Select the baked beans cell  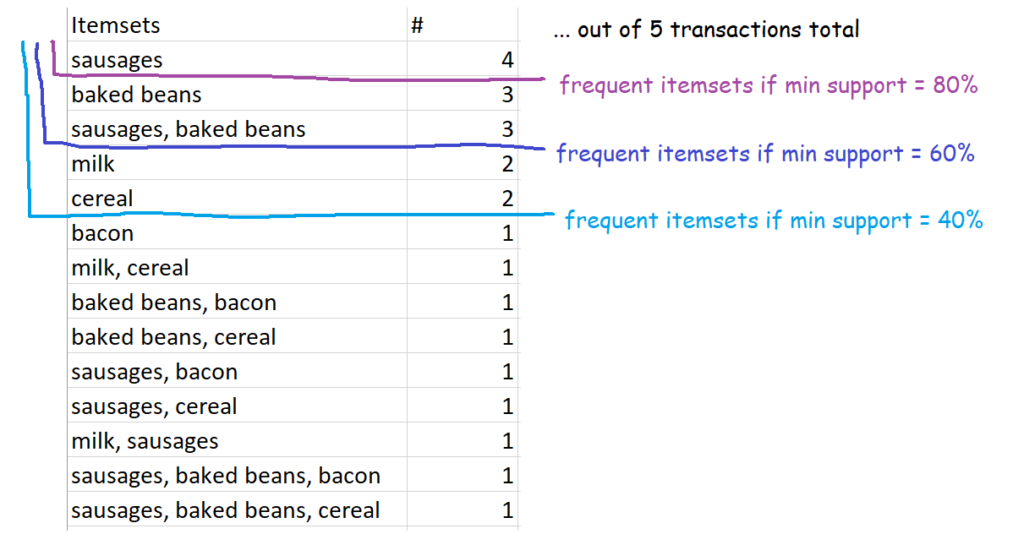pyautogui.click(x=237, y=94)
